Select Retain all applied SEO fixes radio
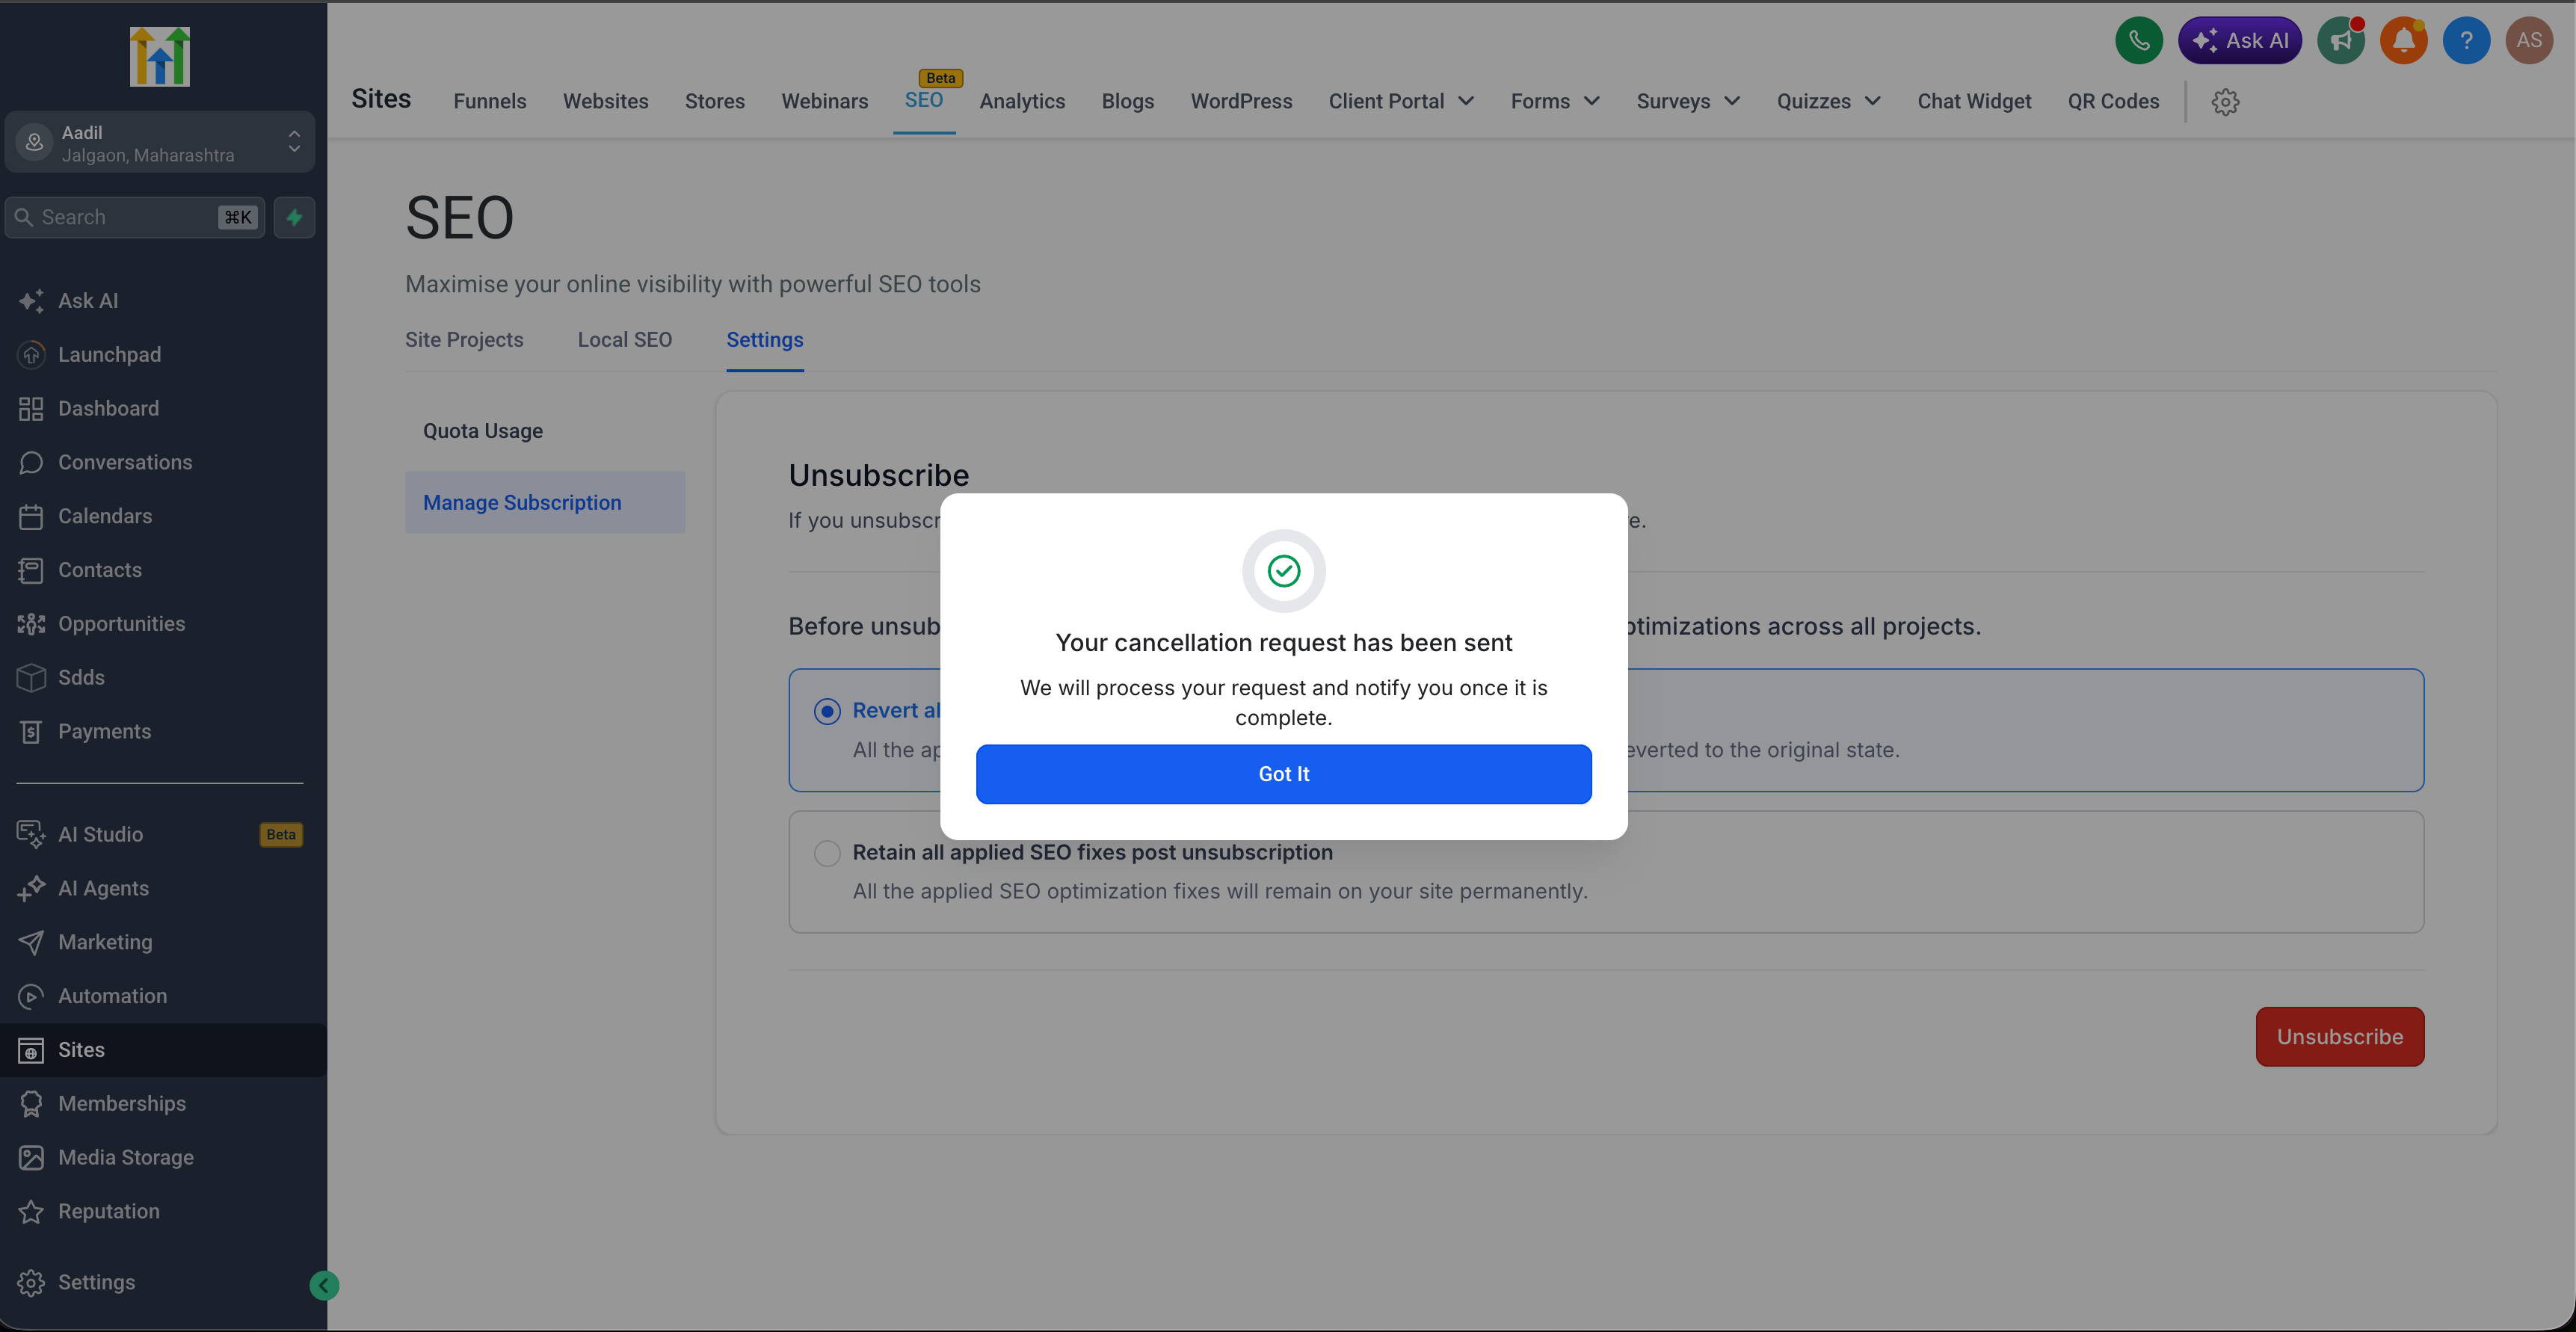Viewport: 2576px width, 1332px height. (x=827, y=853)
